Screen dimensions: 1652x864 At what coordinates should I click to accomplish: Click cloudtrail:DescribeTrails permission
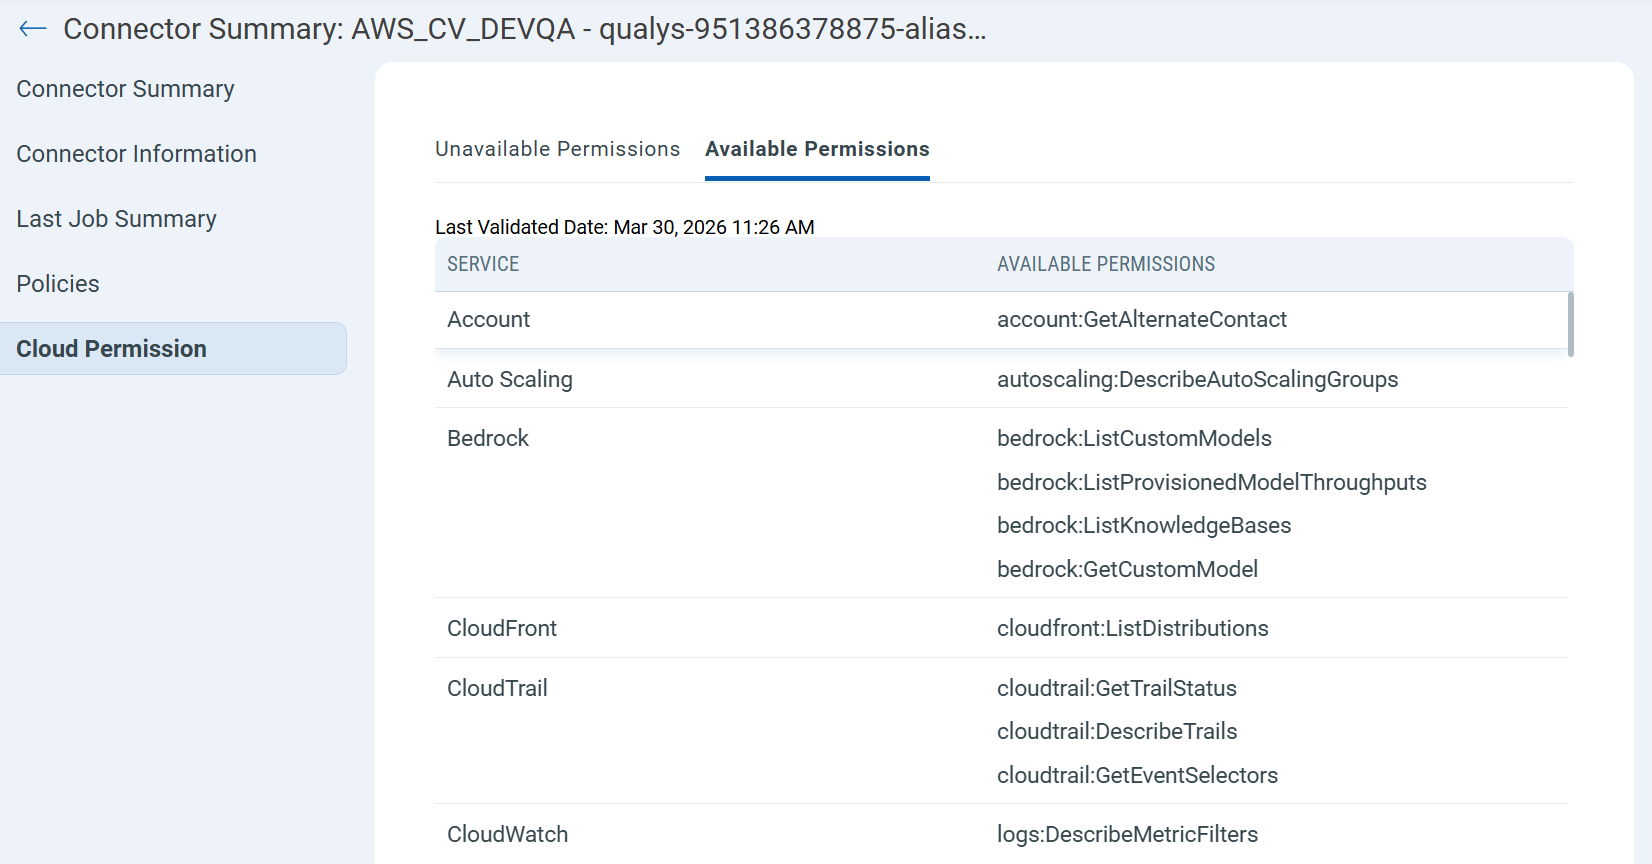(x=1117, y=732)
